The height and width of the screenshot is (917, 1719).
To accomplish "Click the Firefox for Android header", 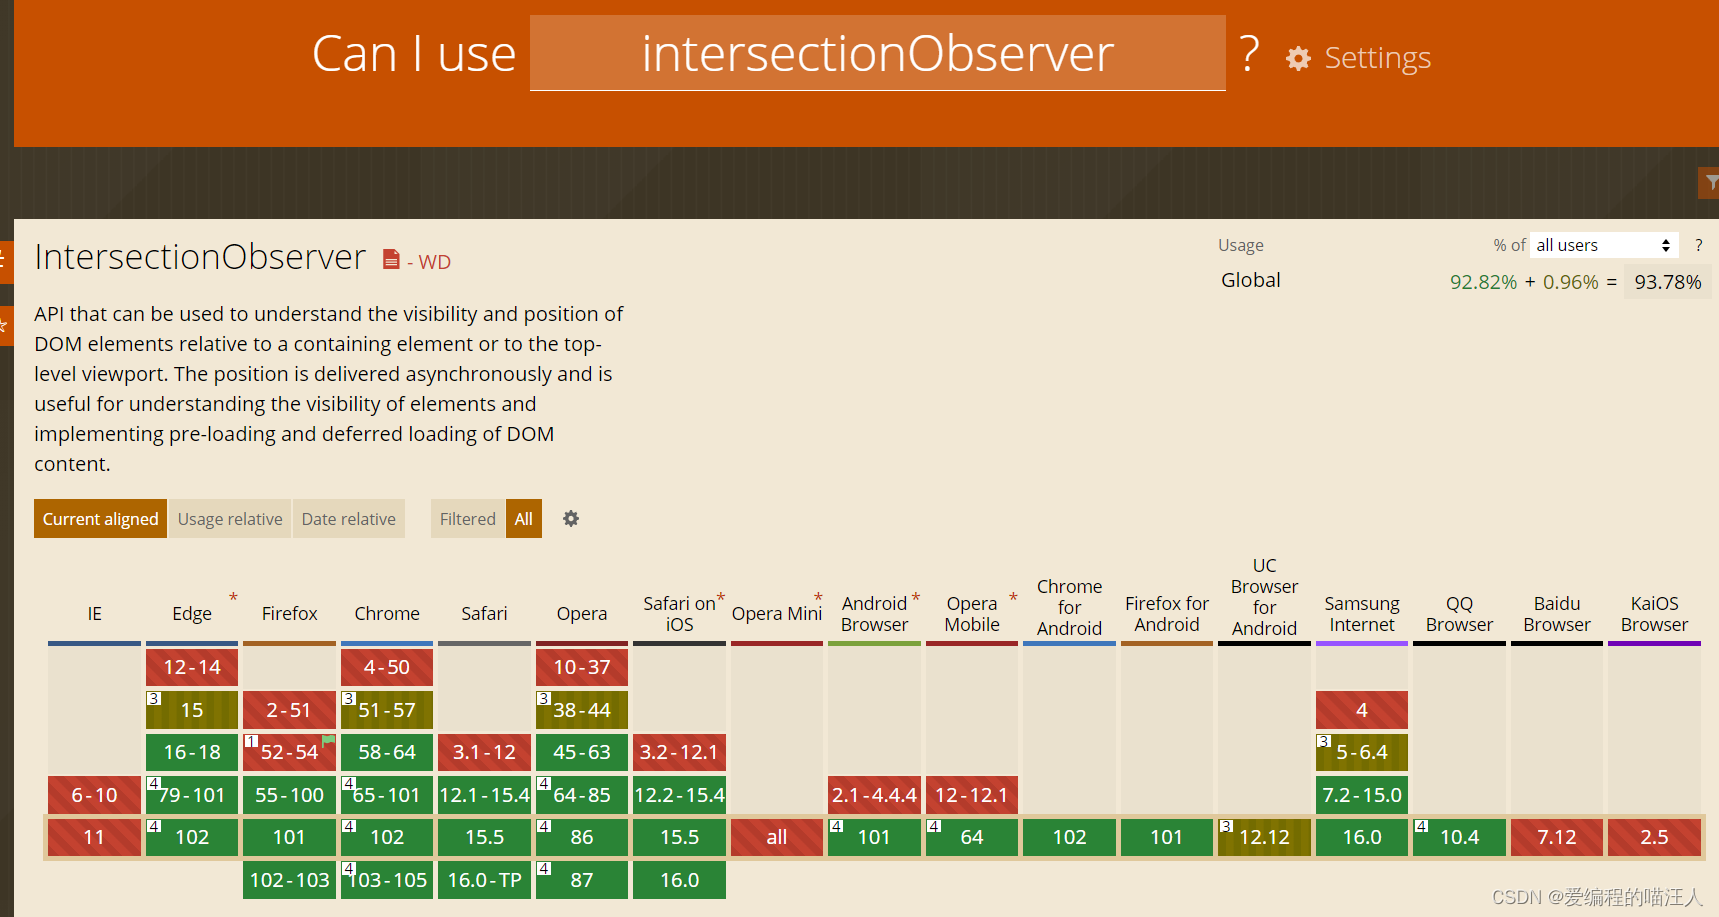I will [1167, 614].
